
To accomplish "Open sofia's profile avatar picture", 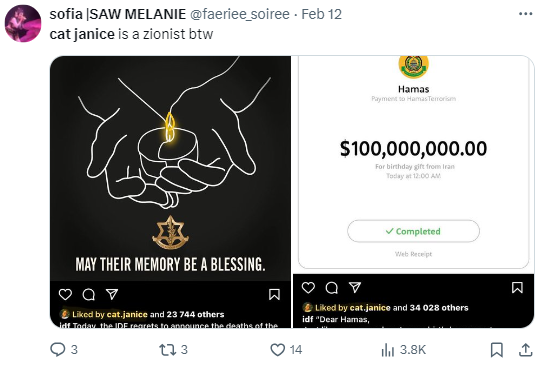I will (23, 24).
